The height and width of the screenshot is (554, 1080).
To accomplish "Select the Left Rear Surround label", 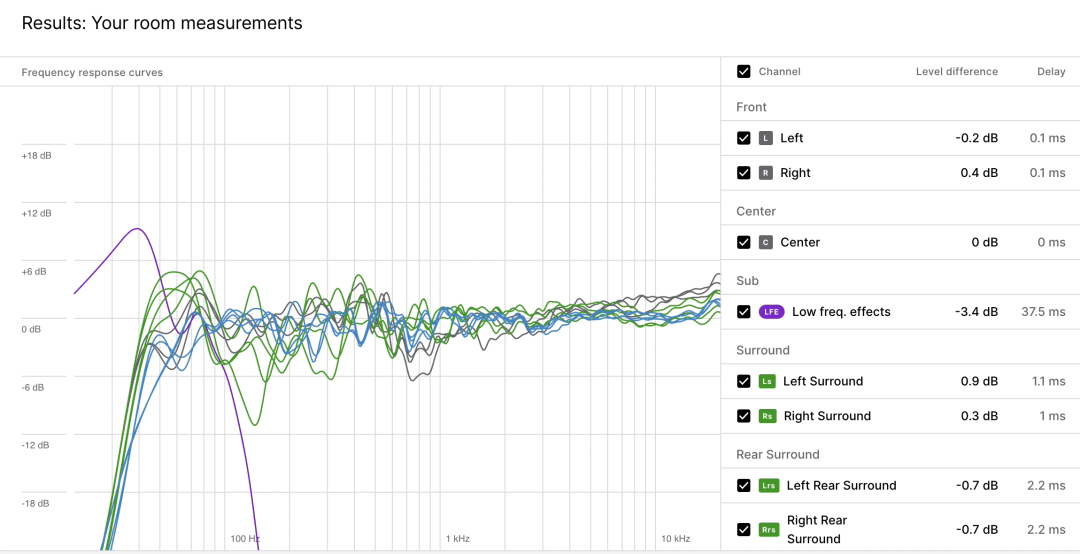I will coord(842,485).
